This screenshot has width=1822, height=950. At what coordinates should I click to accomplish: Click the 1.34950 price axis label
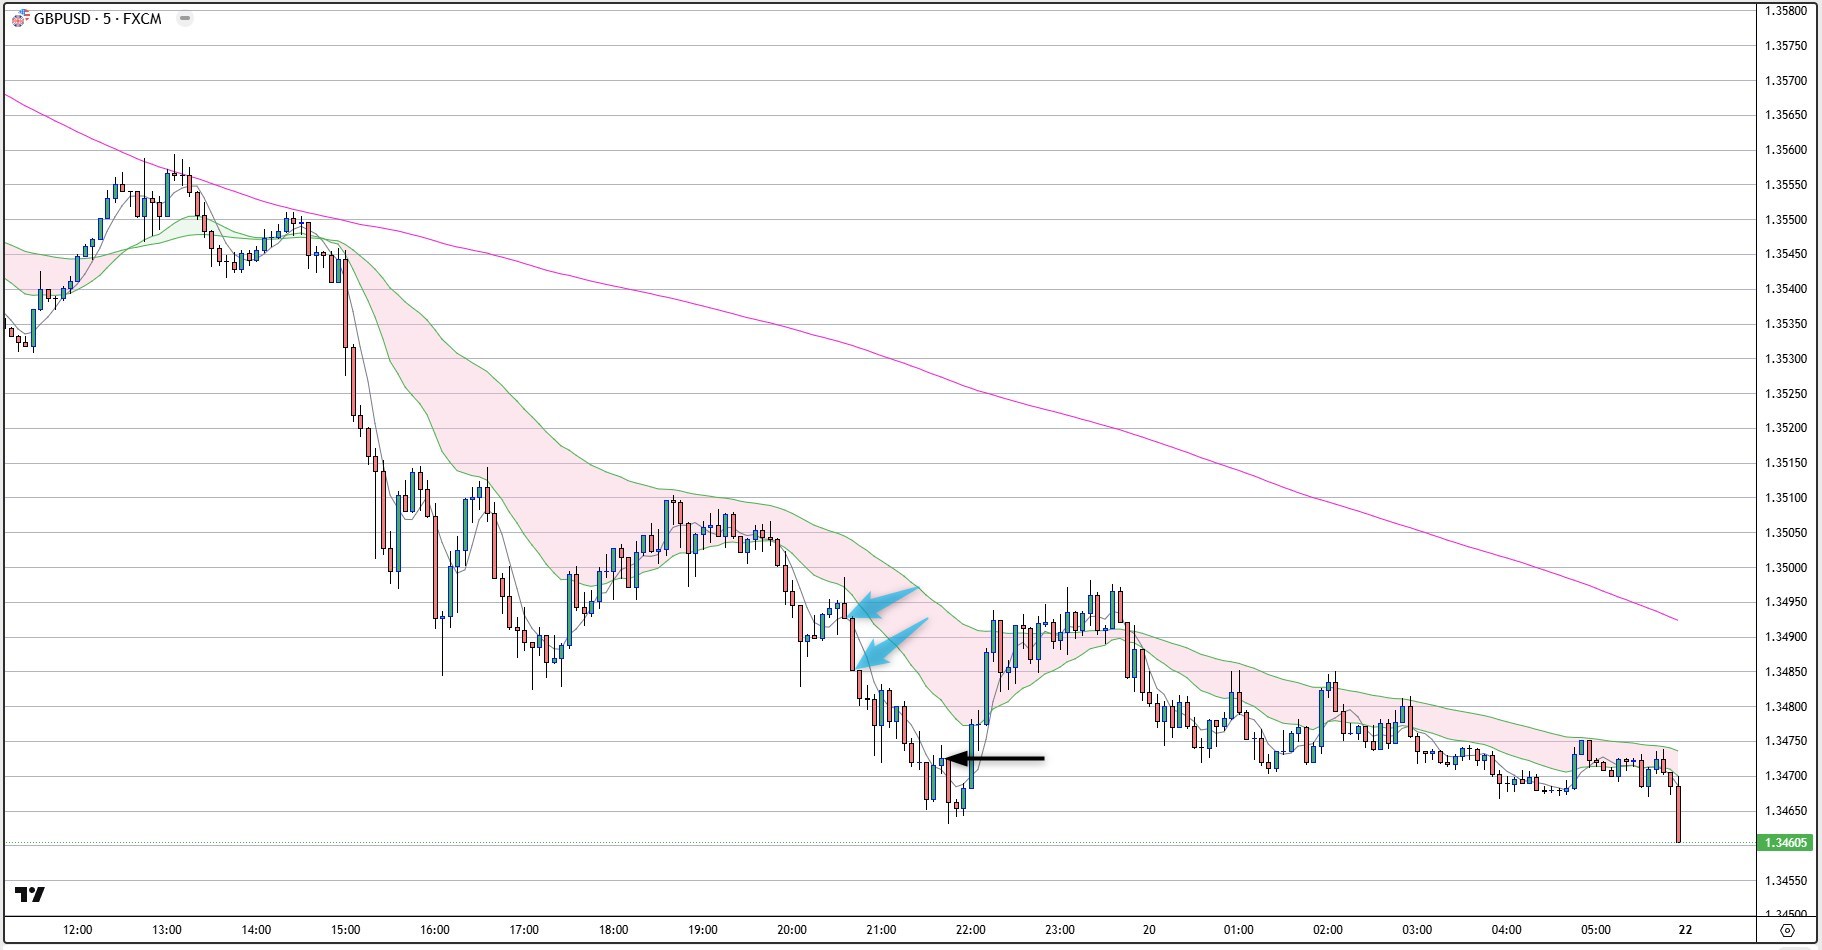pos(1785,602)
